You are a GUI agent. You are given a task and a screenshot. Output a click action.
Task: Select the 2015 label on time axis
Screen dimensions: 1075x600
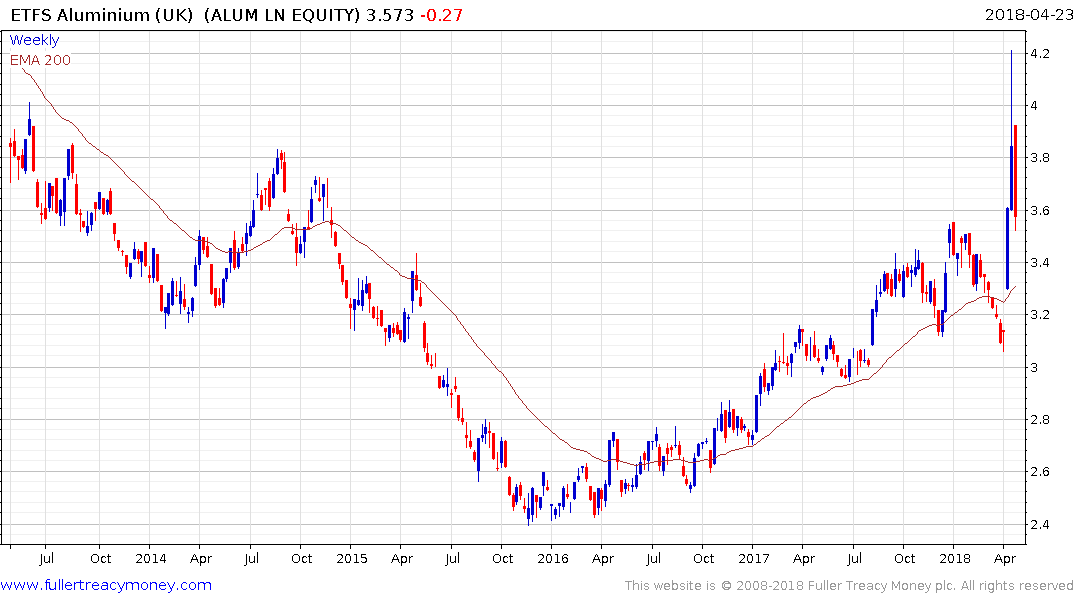pyautogui.click(x=352, y=558)
